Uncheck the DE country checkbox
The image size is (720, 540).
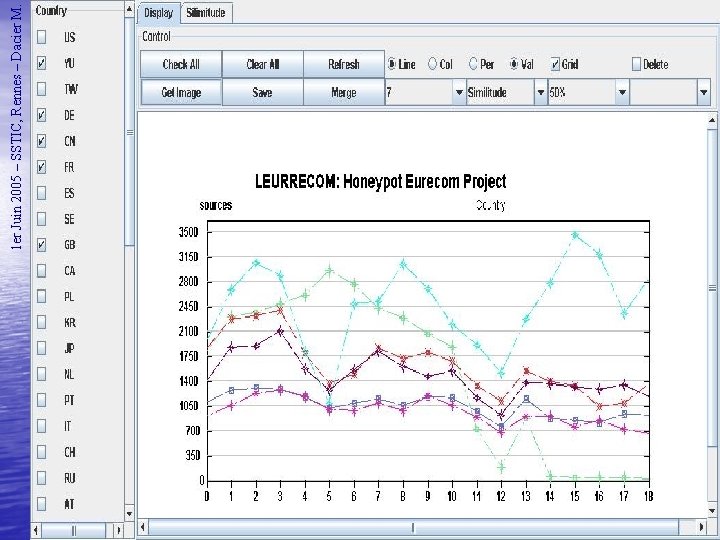coord(41,115)
